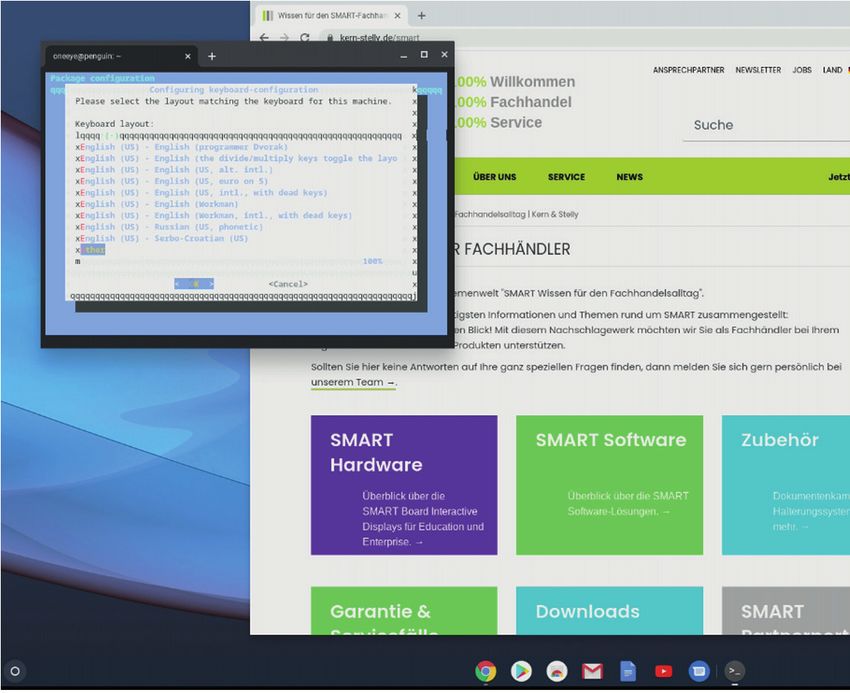Open Gmail from the shelf

pyautogui.click(x=592, y=671)
